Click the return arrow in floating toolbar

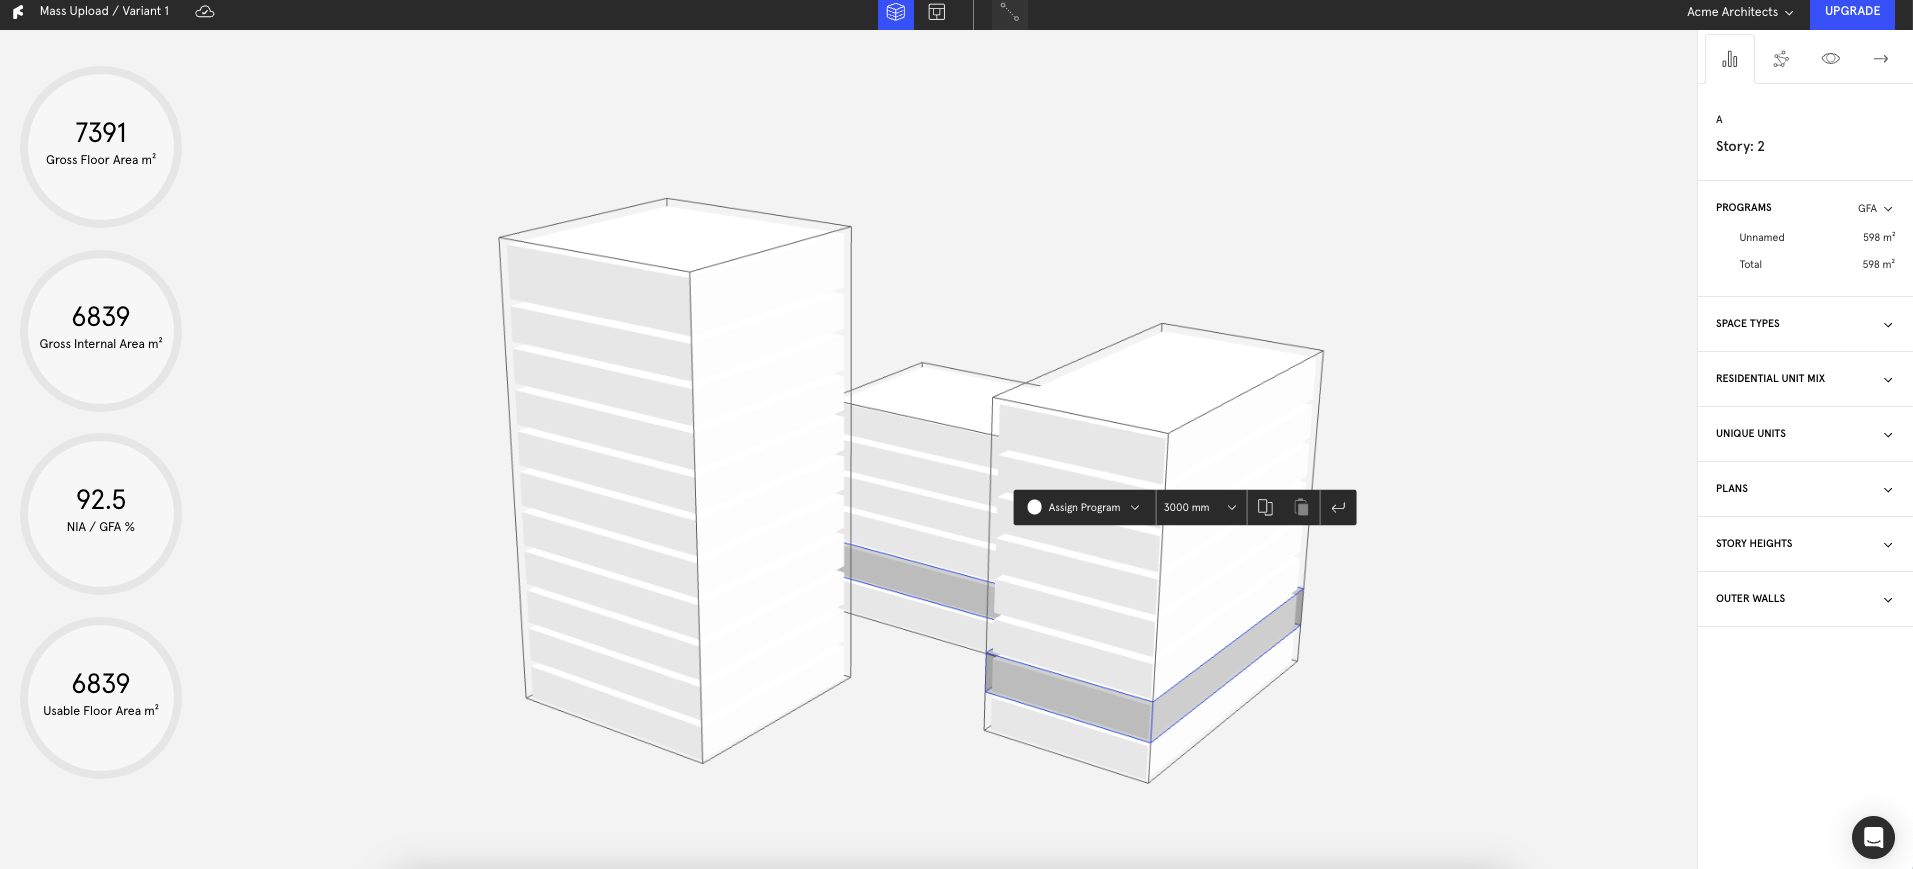click(1338, 507)
